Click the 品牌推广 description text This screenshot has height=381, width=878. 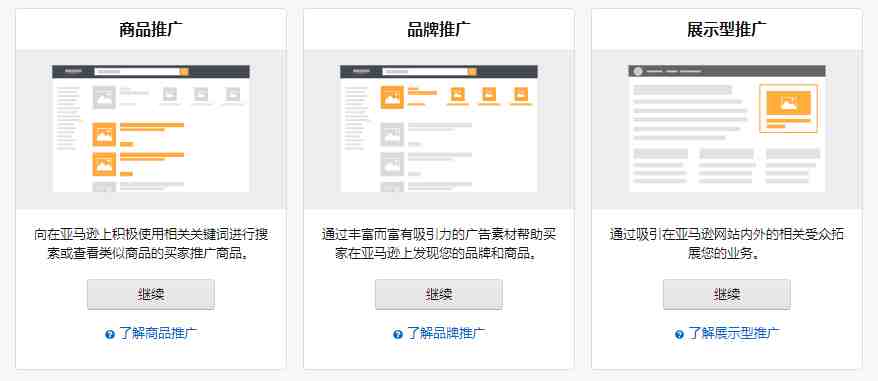438,244
